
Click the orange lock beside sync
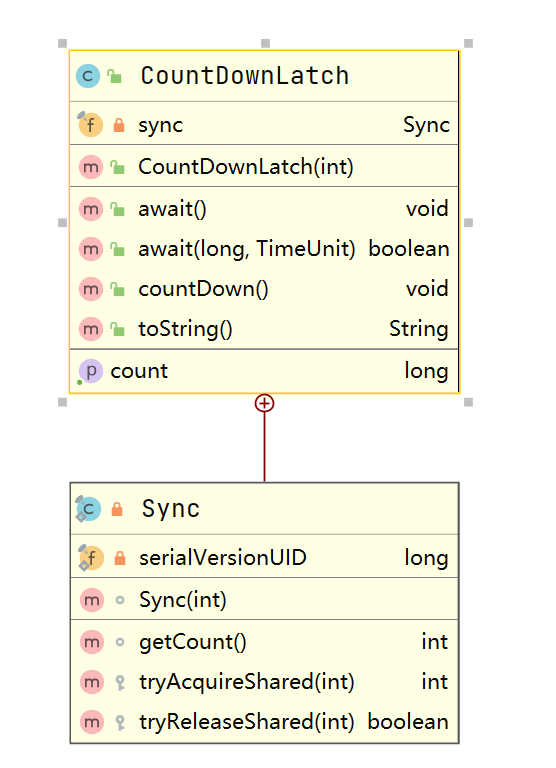[119, 125]
